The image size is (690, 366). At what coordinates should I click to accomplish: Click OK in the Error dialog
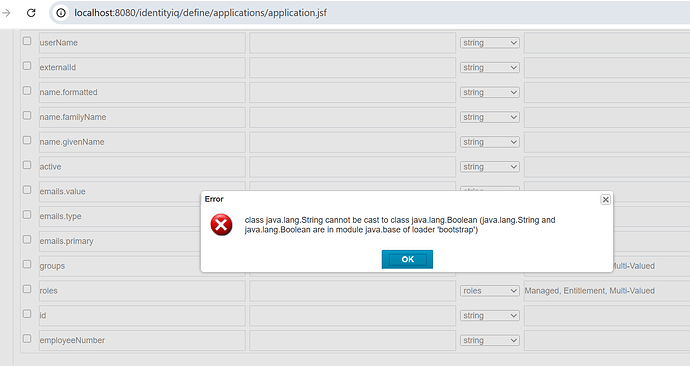point(407,259)
